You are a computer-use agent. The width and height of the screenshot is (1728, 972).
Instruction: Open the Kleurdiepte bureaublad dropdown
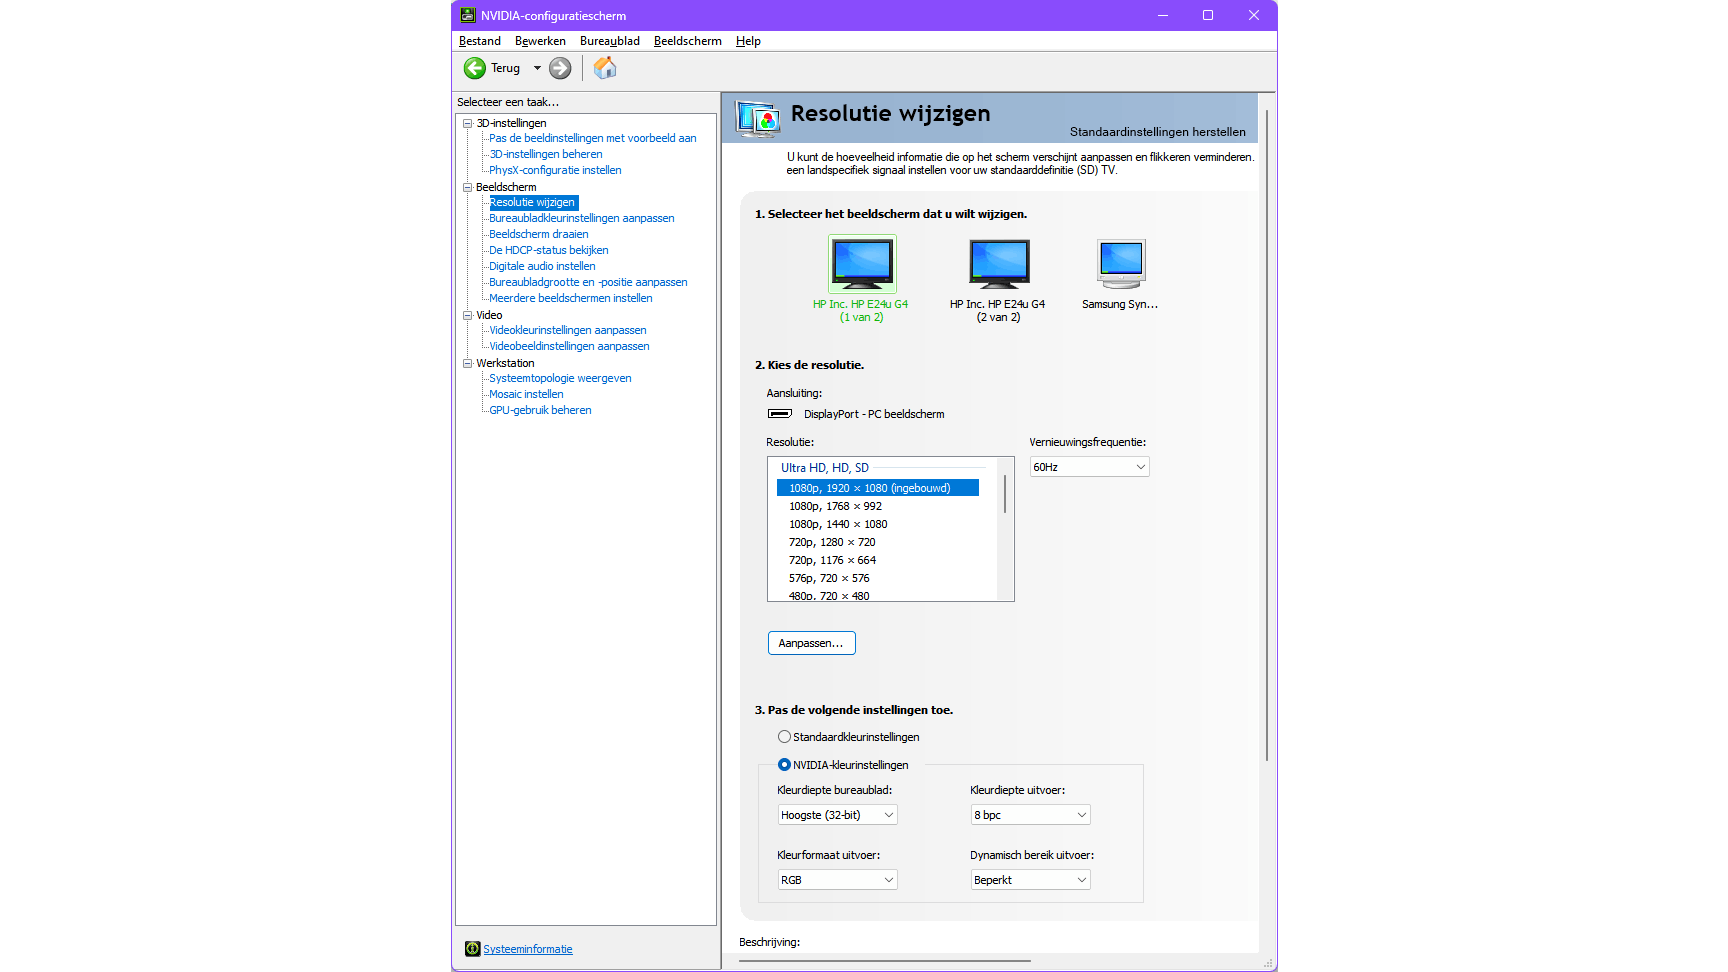tap(837, 815)
